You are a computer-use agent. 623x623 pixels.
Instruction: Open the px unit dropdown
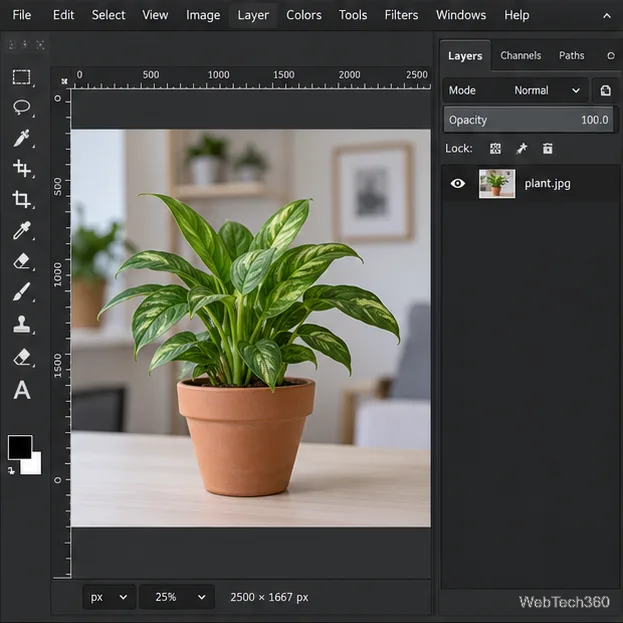pyautogui.click(x=109, y=597)
